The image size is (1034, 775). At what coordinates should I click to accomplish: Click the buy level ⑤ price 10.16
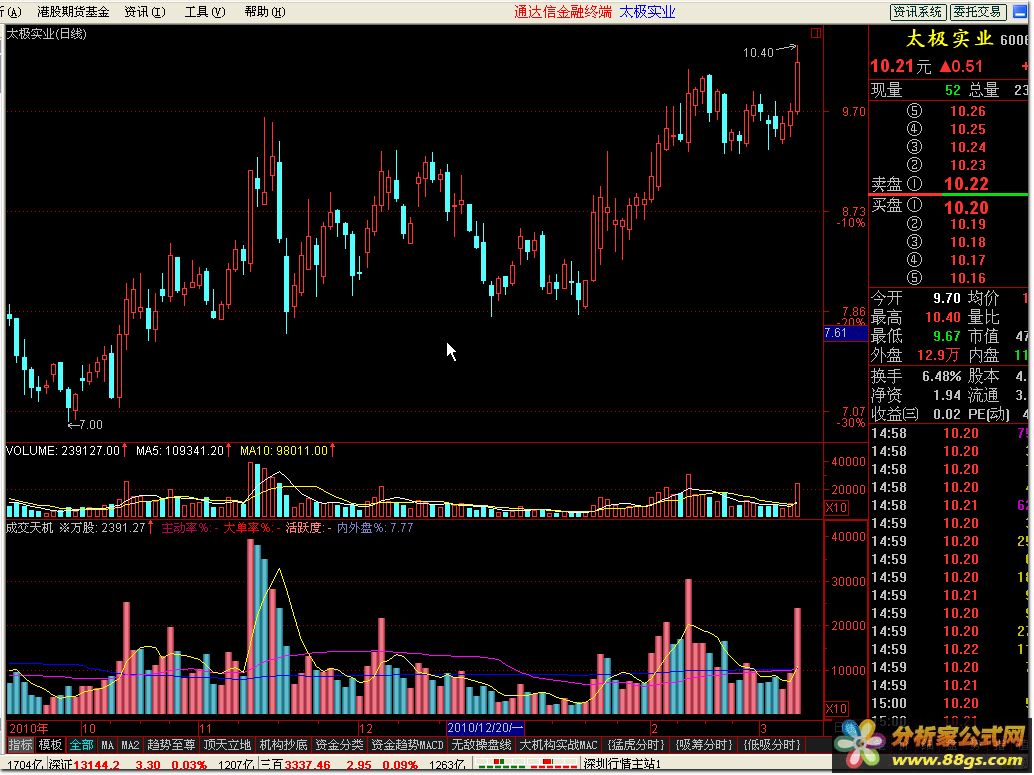(967, 278)
